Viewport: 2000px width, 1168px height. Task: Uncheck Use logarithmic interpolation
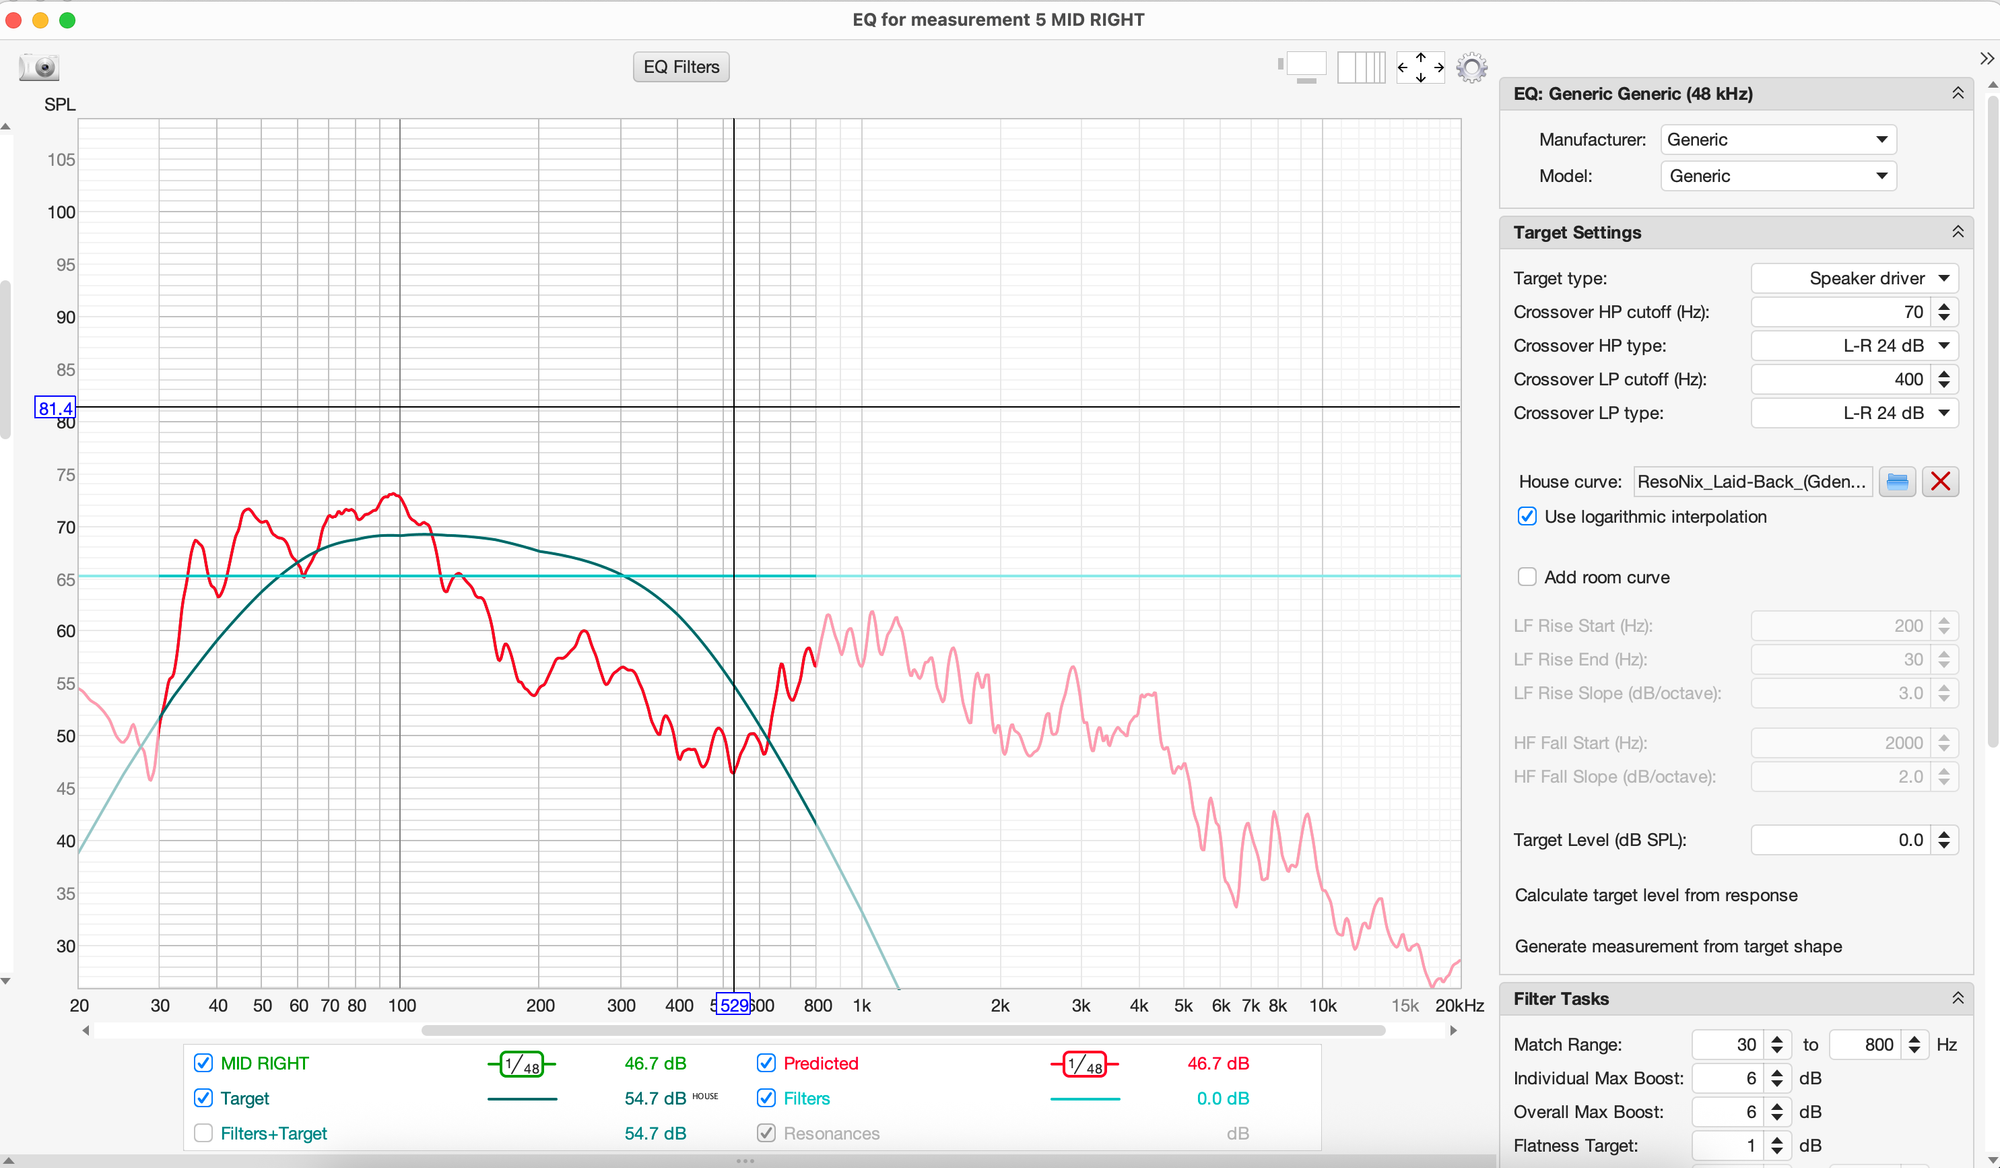1527,517
